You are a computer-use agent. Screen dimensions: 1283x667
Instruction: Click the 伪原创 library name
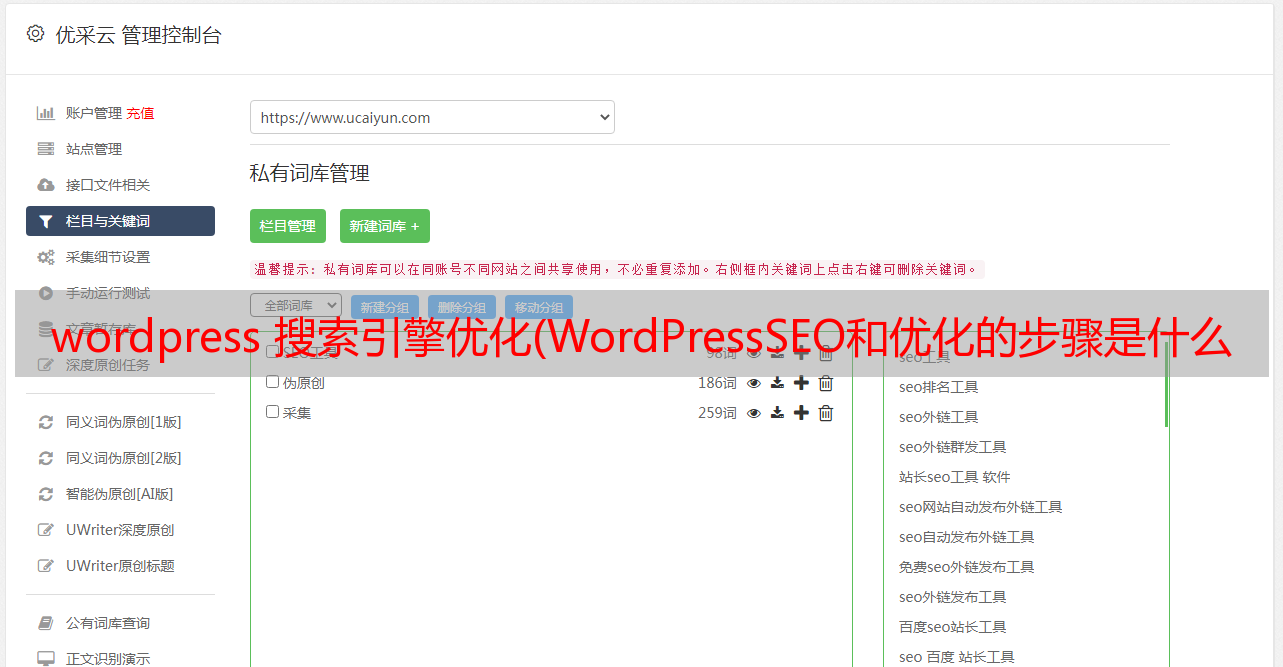pos(303,383)
